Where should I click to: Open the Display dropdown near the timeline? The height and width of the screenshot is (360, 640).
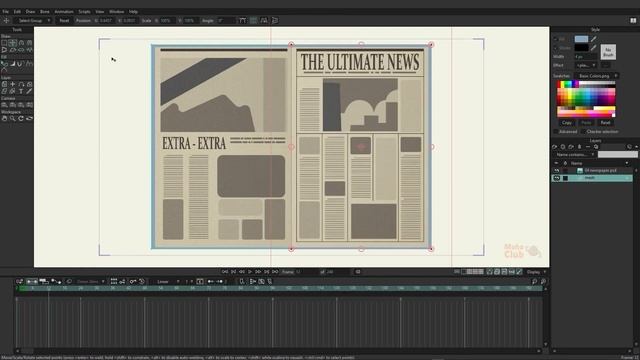tap(536, 272)
